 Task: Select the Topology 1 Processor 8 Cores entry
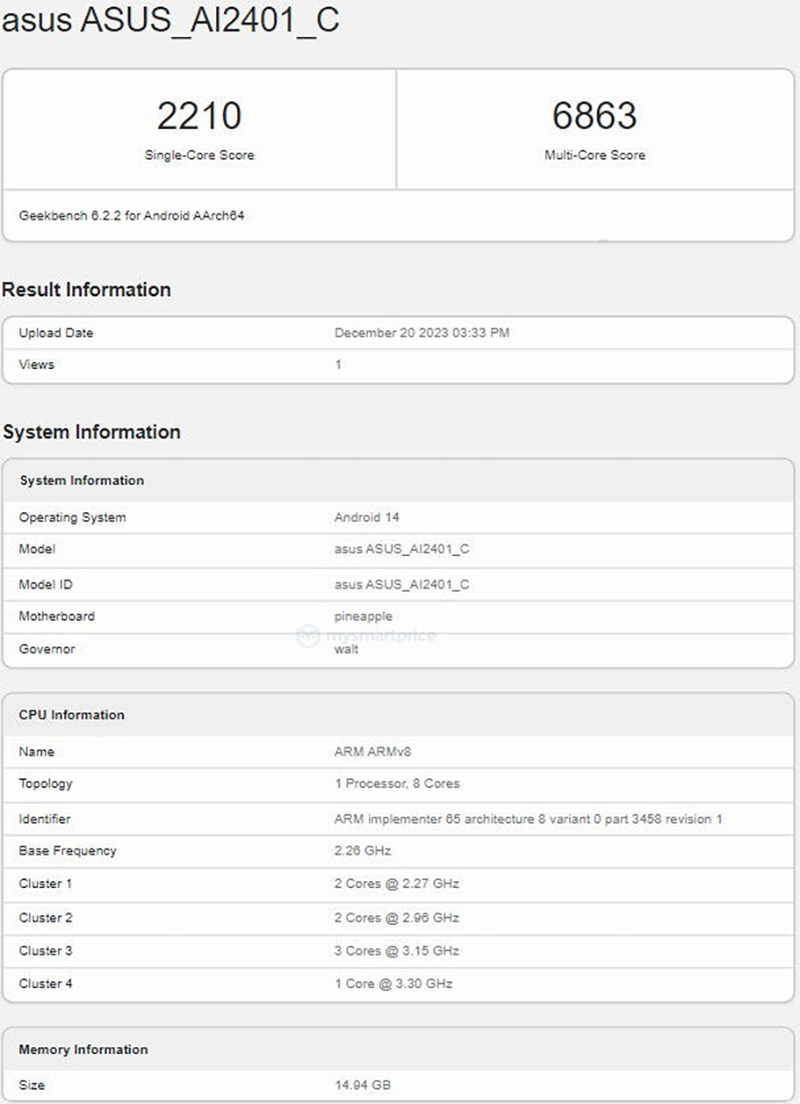tap(394, 784)
